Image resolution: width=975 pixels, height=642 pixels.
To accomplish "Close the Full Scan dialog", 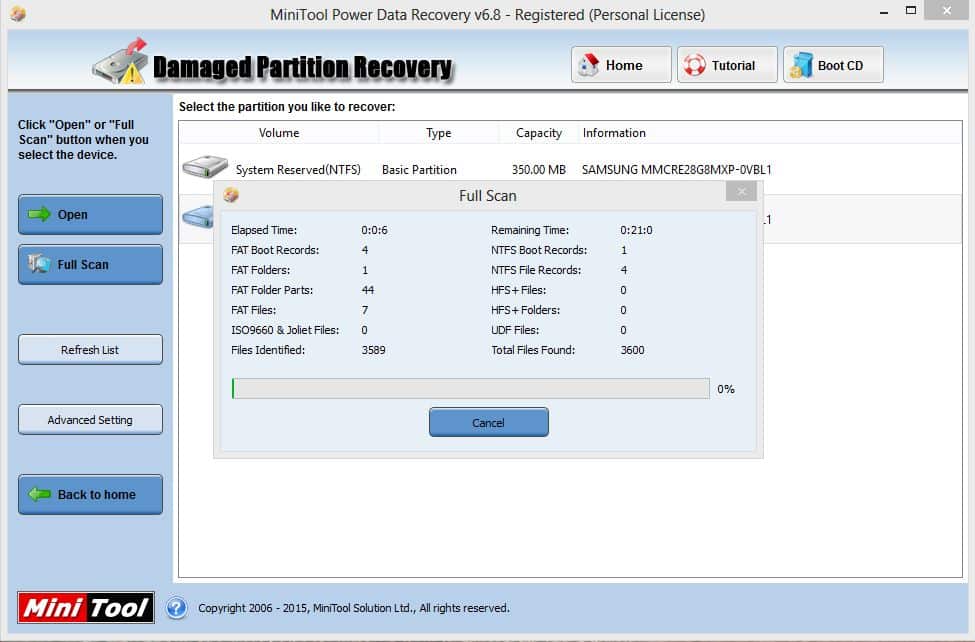I will point(741,192).
